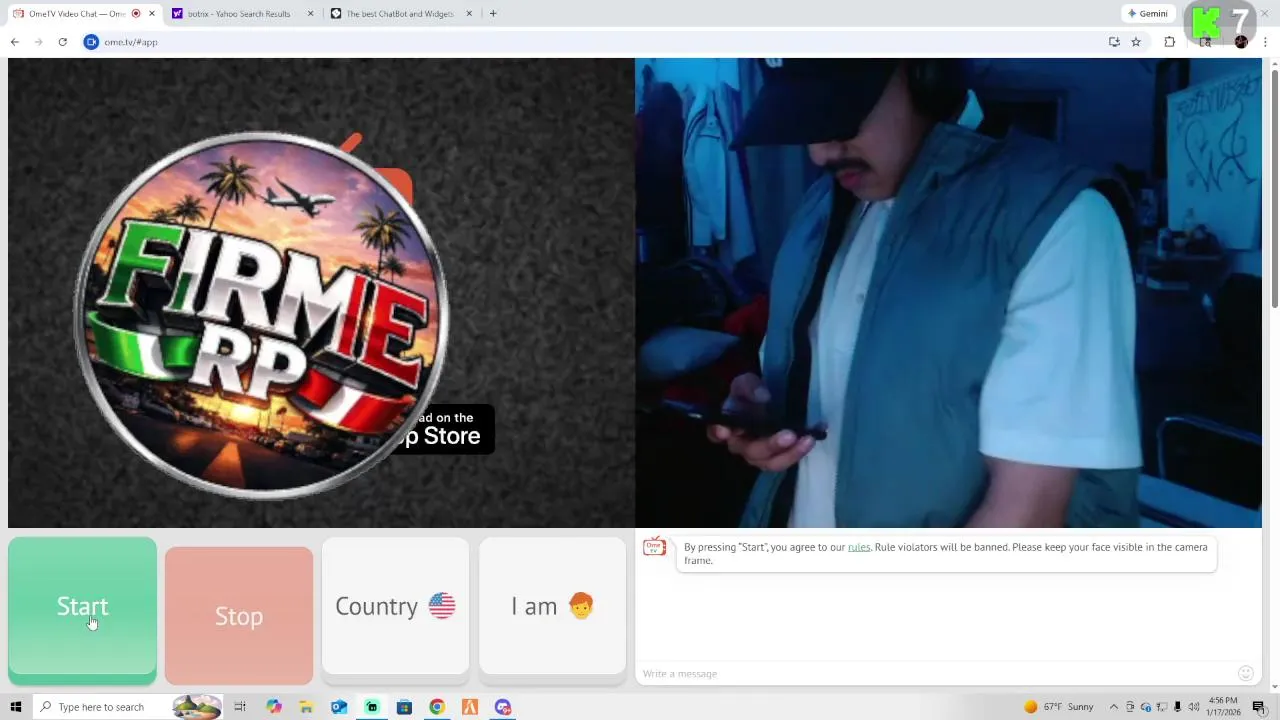Open the Chrome profile avatar

[x=1241, y=42]
